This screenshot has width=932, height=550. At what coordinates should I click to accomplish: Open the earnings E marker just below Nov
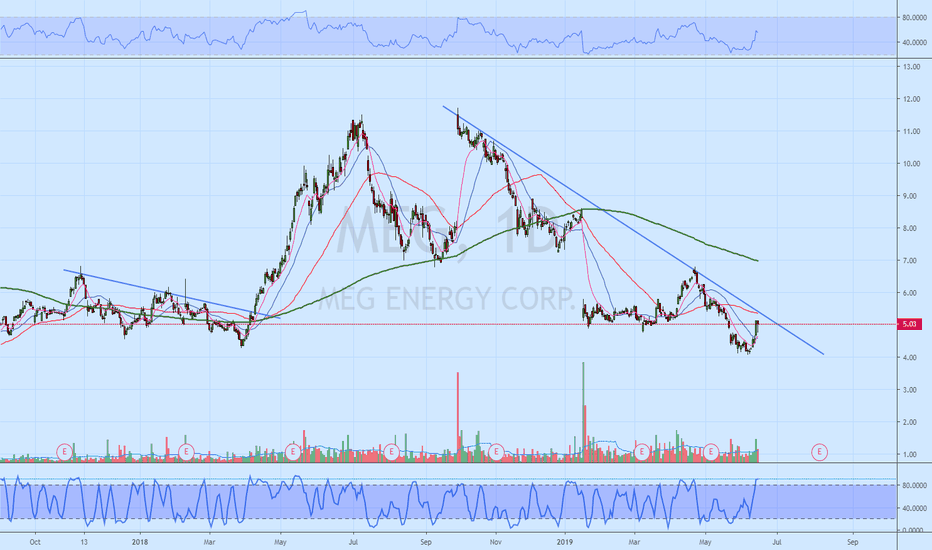pyautogui.click(x=496, y=452)
